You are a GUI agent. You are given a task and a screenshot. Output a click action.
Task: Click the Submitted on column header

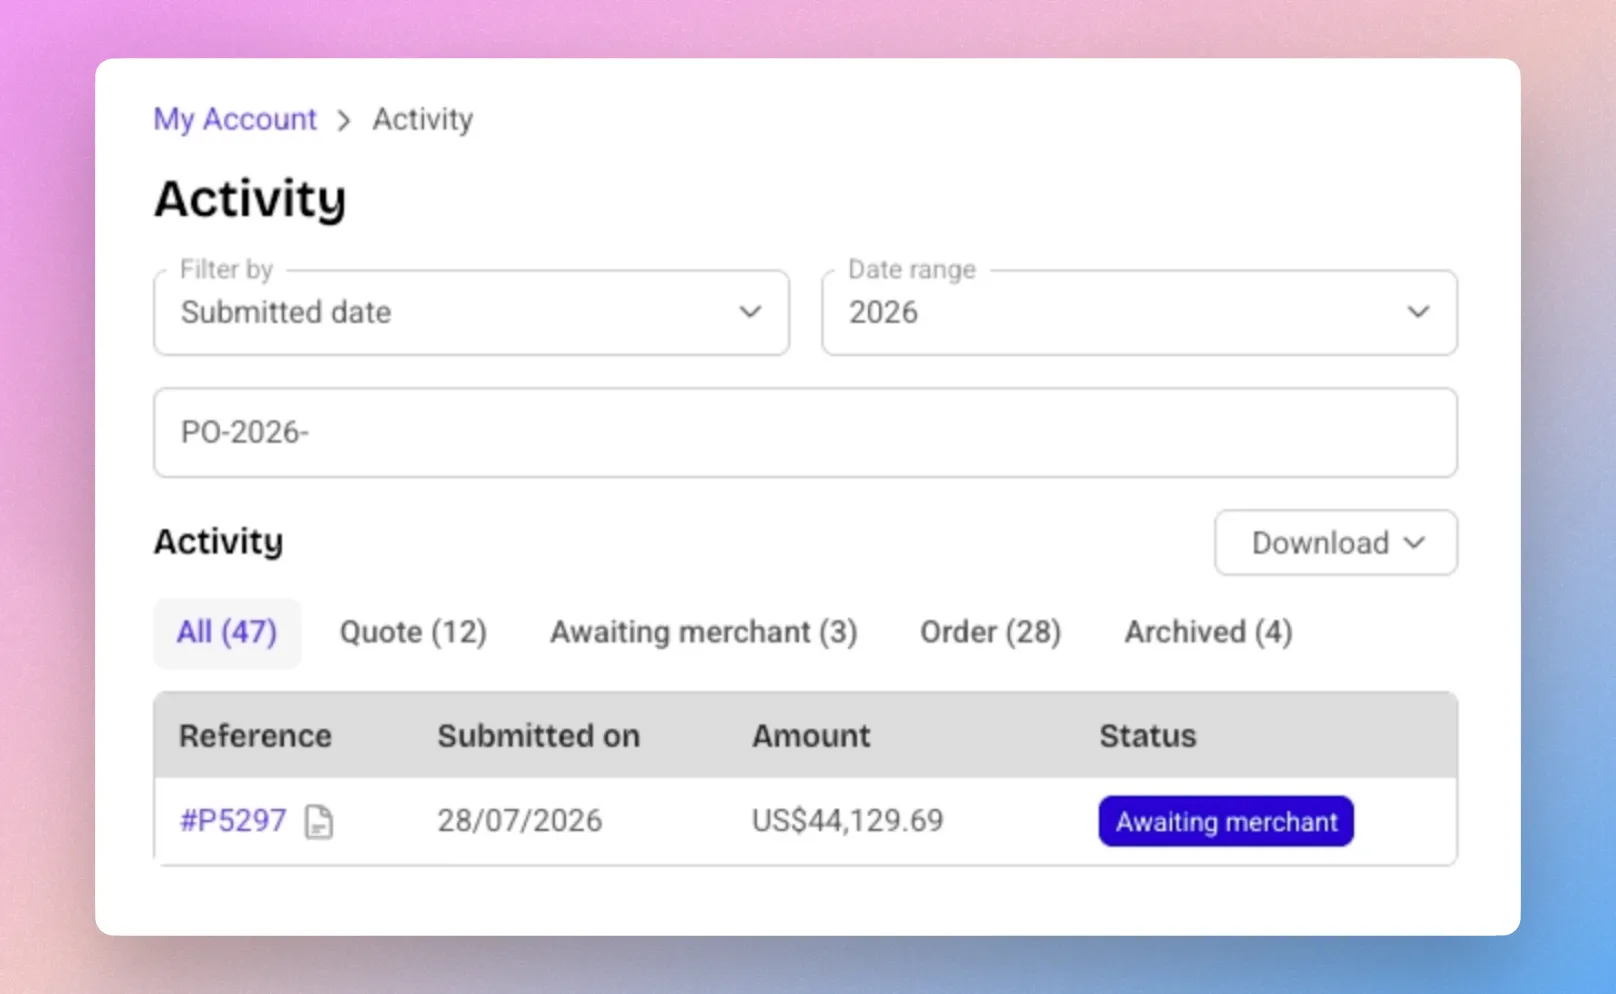538,736
